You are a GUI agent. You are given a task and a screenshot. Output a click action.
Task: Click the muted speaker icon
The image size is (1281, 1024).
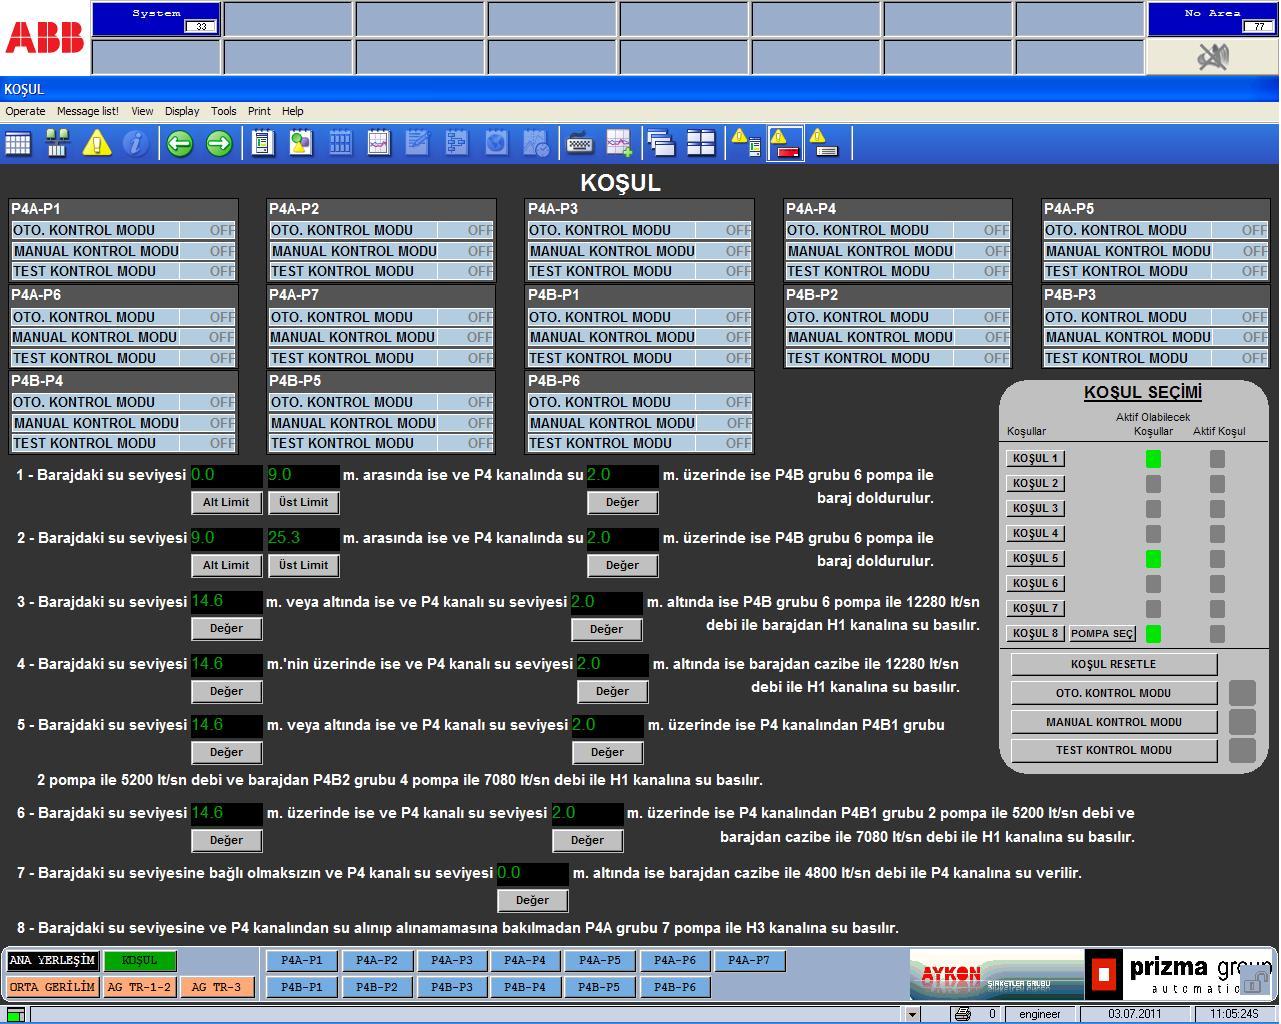coord(1212,57)
